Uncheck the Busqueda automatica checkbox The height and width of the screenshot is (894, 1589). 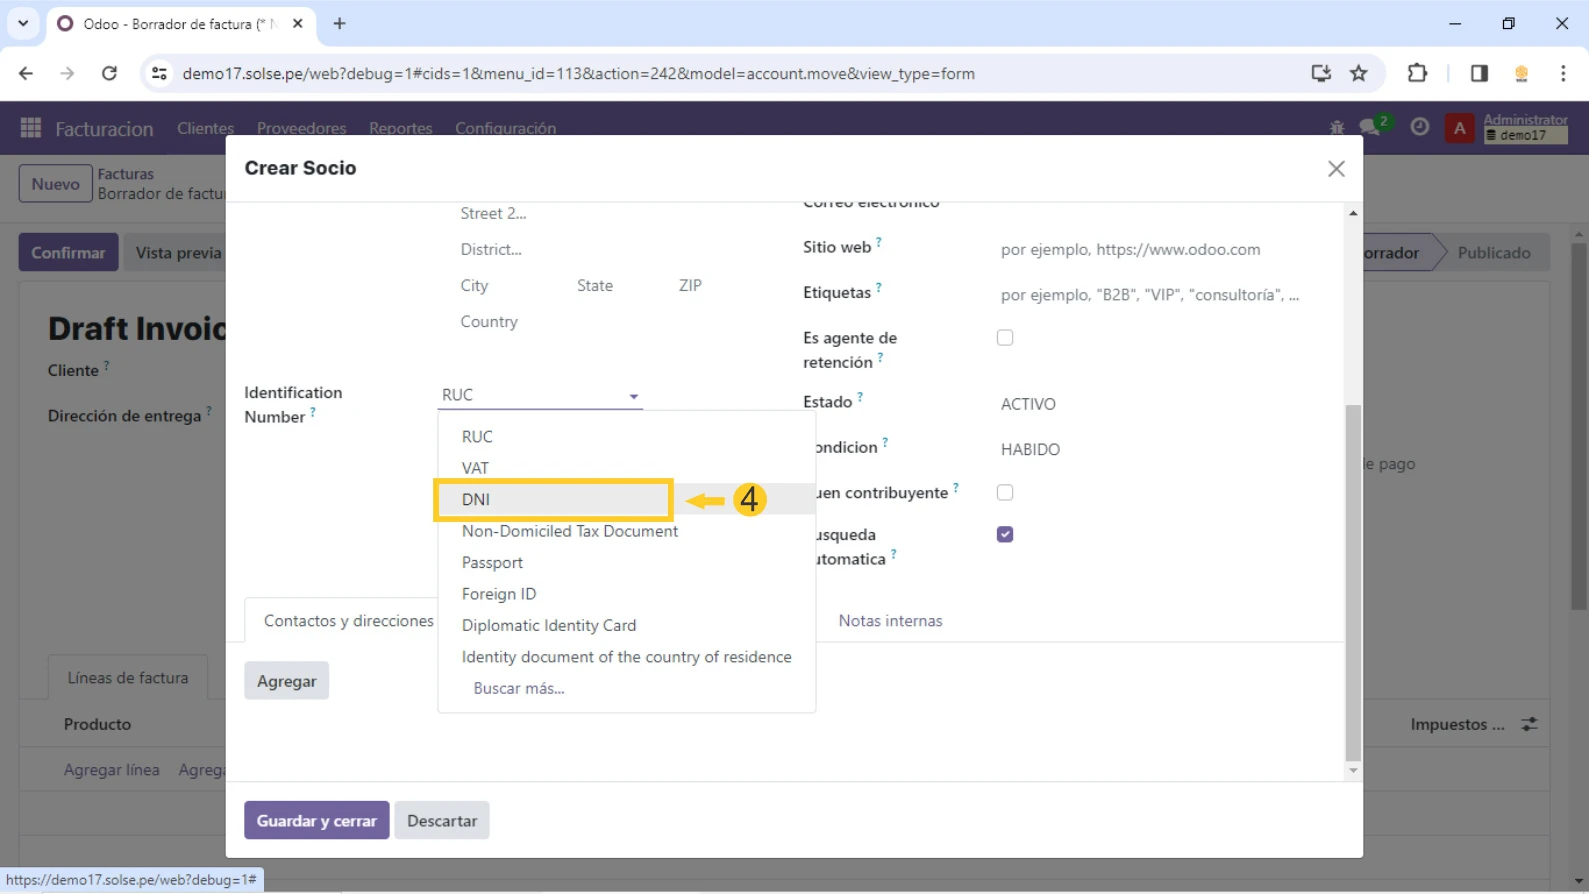1005,534
